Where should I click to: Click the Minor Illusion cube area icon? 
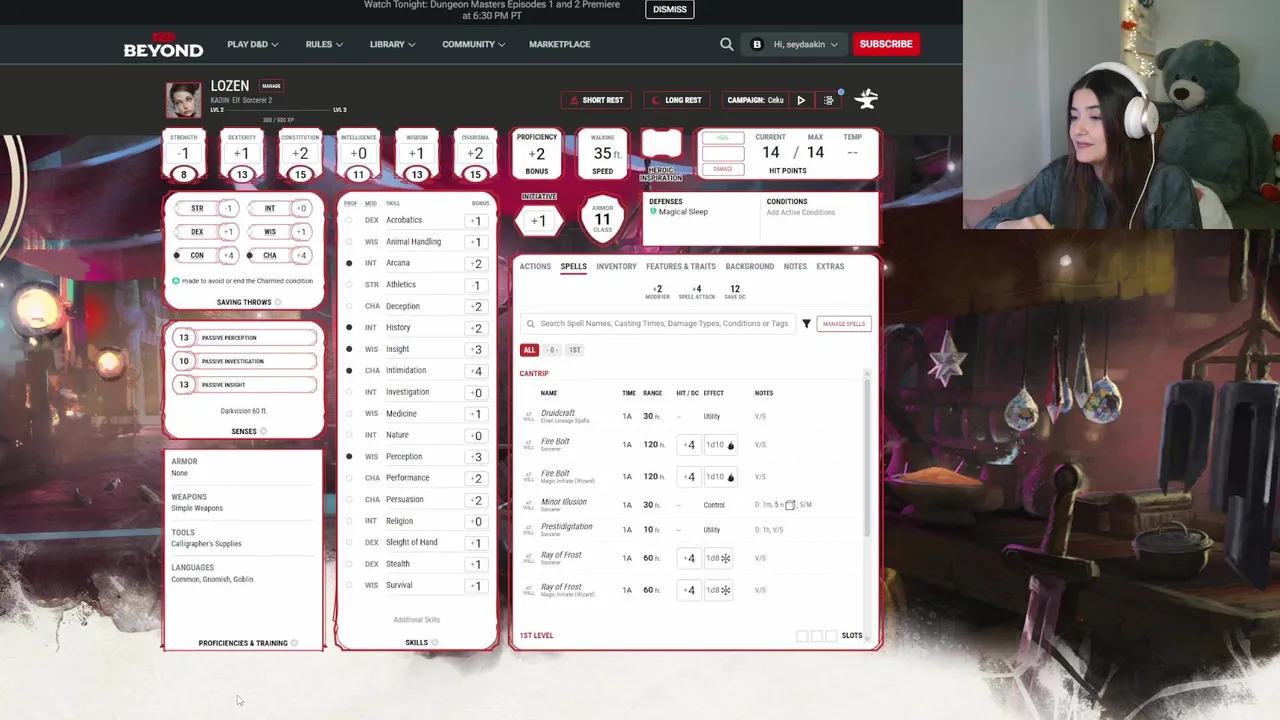[790, 505]
